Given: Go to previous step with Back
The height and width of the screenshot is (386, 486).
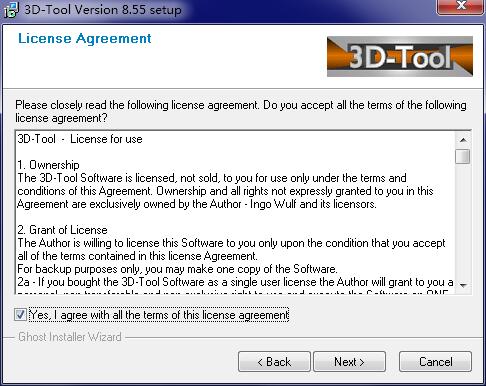Looking at the screenshot, I should 274,362.
